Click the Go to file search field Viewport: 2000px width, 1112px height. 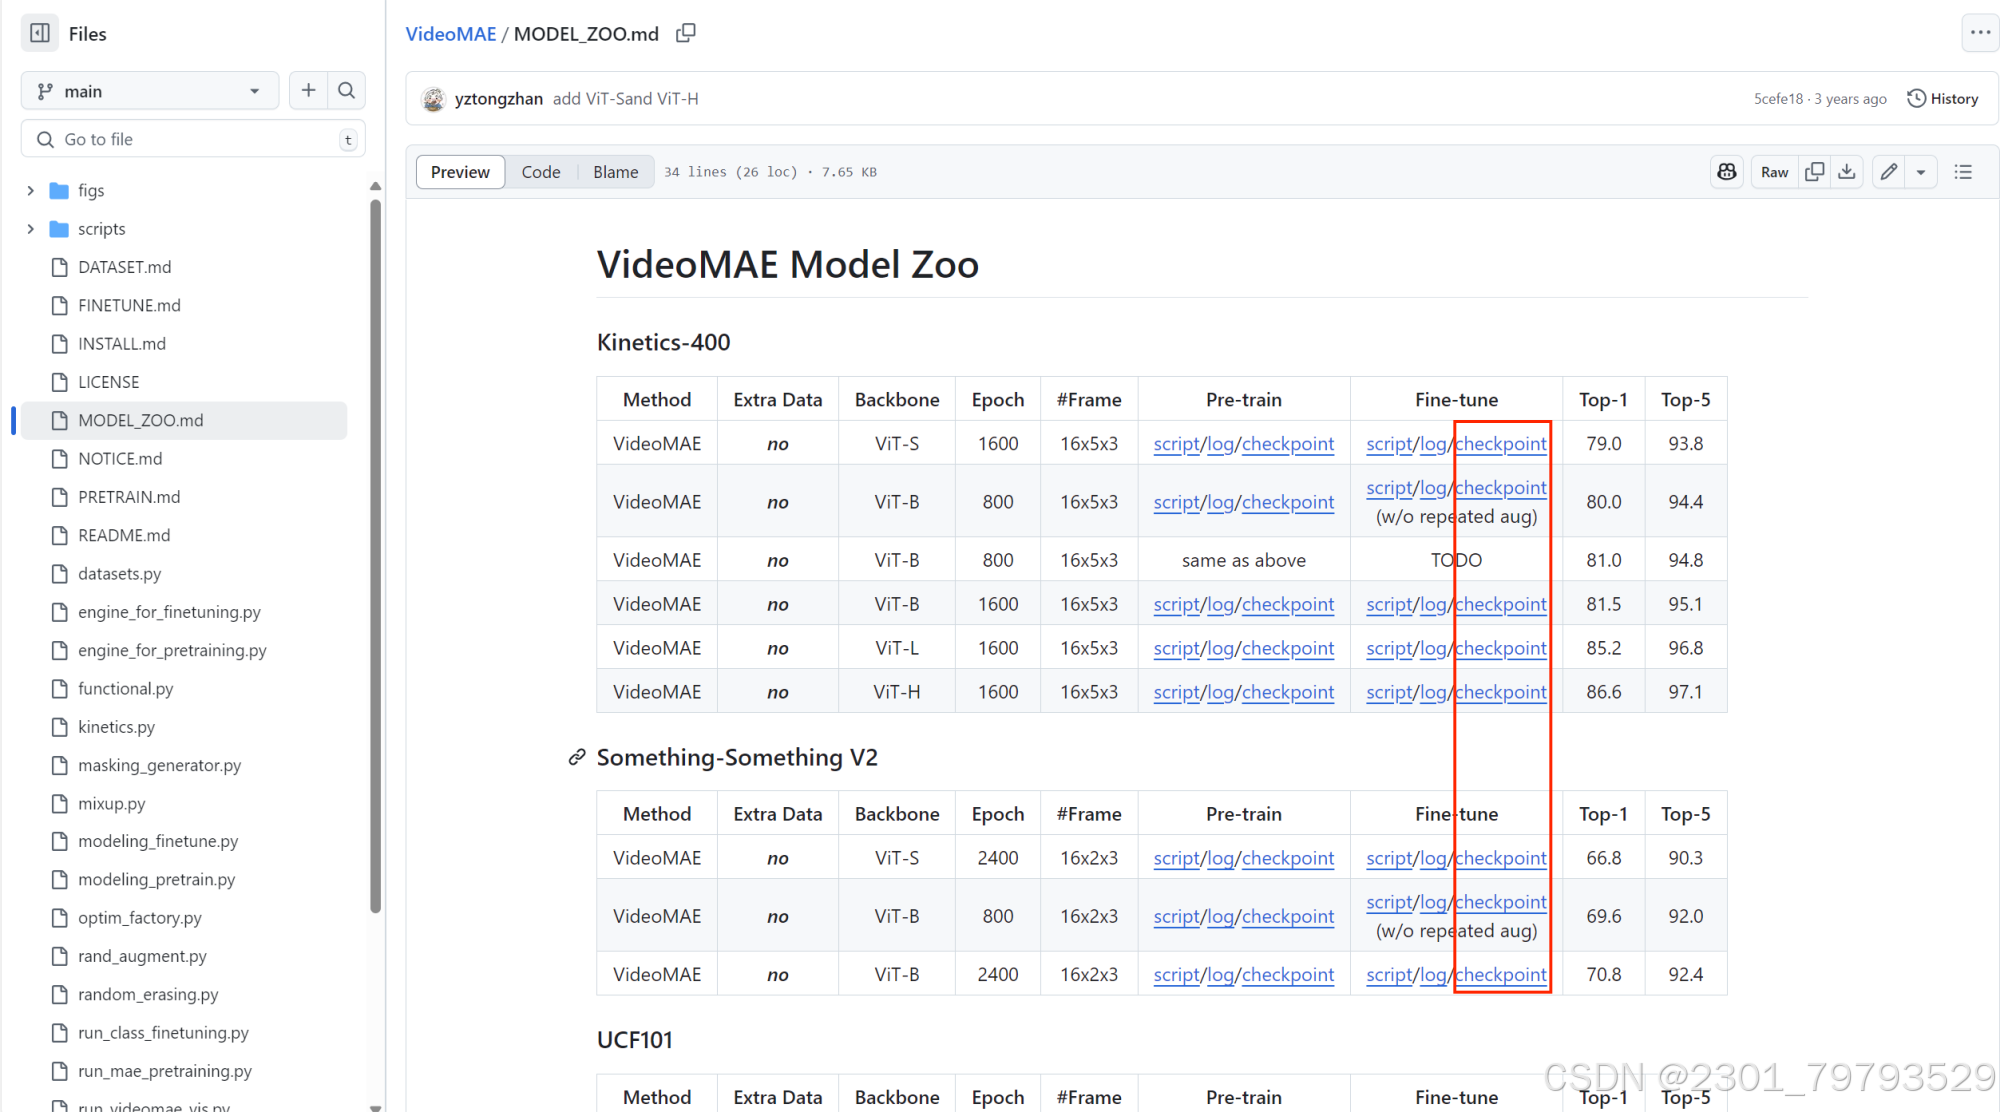(190, 138)
